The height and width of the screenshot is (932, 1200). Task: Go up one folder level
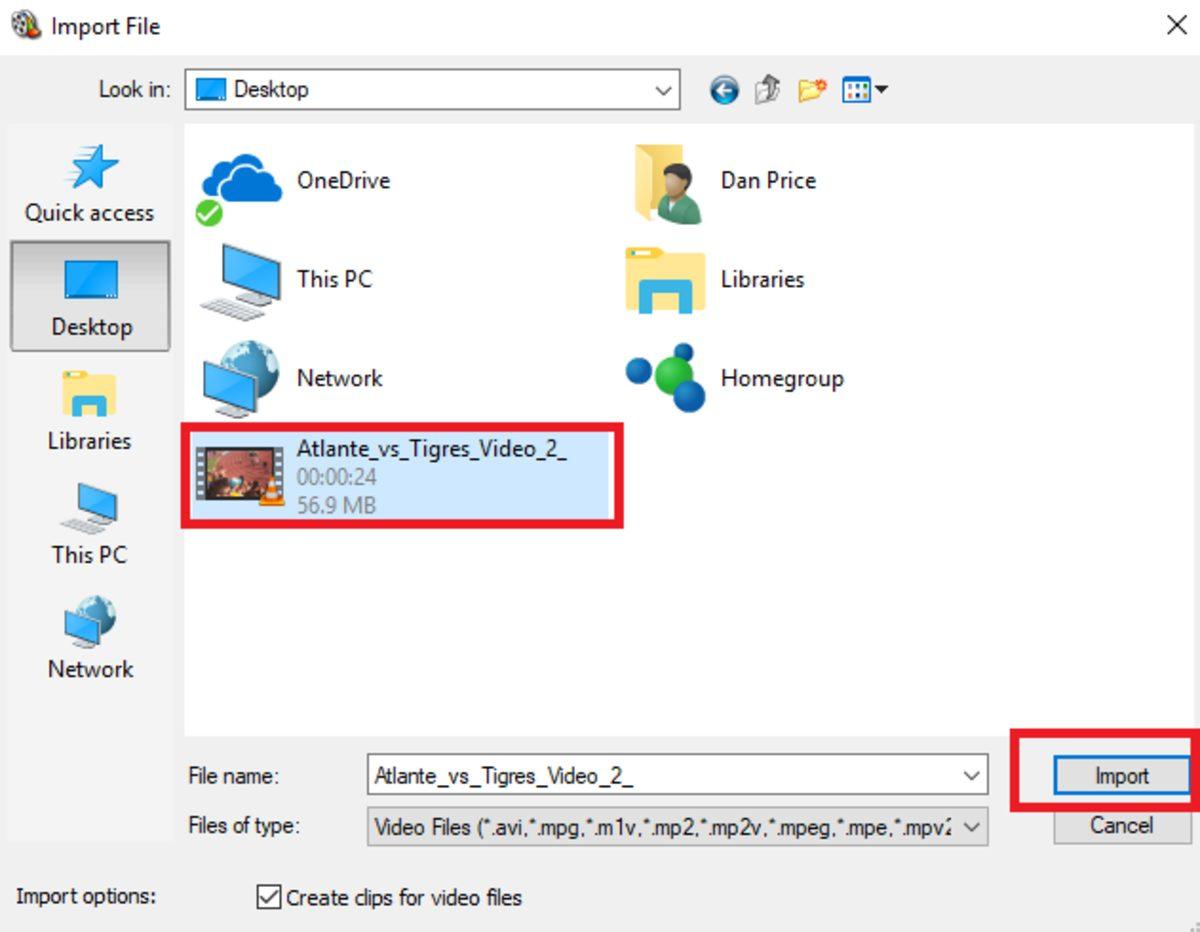coord(767,91)
